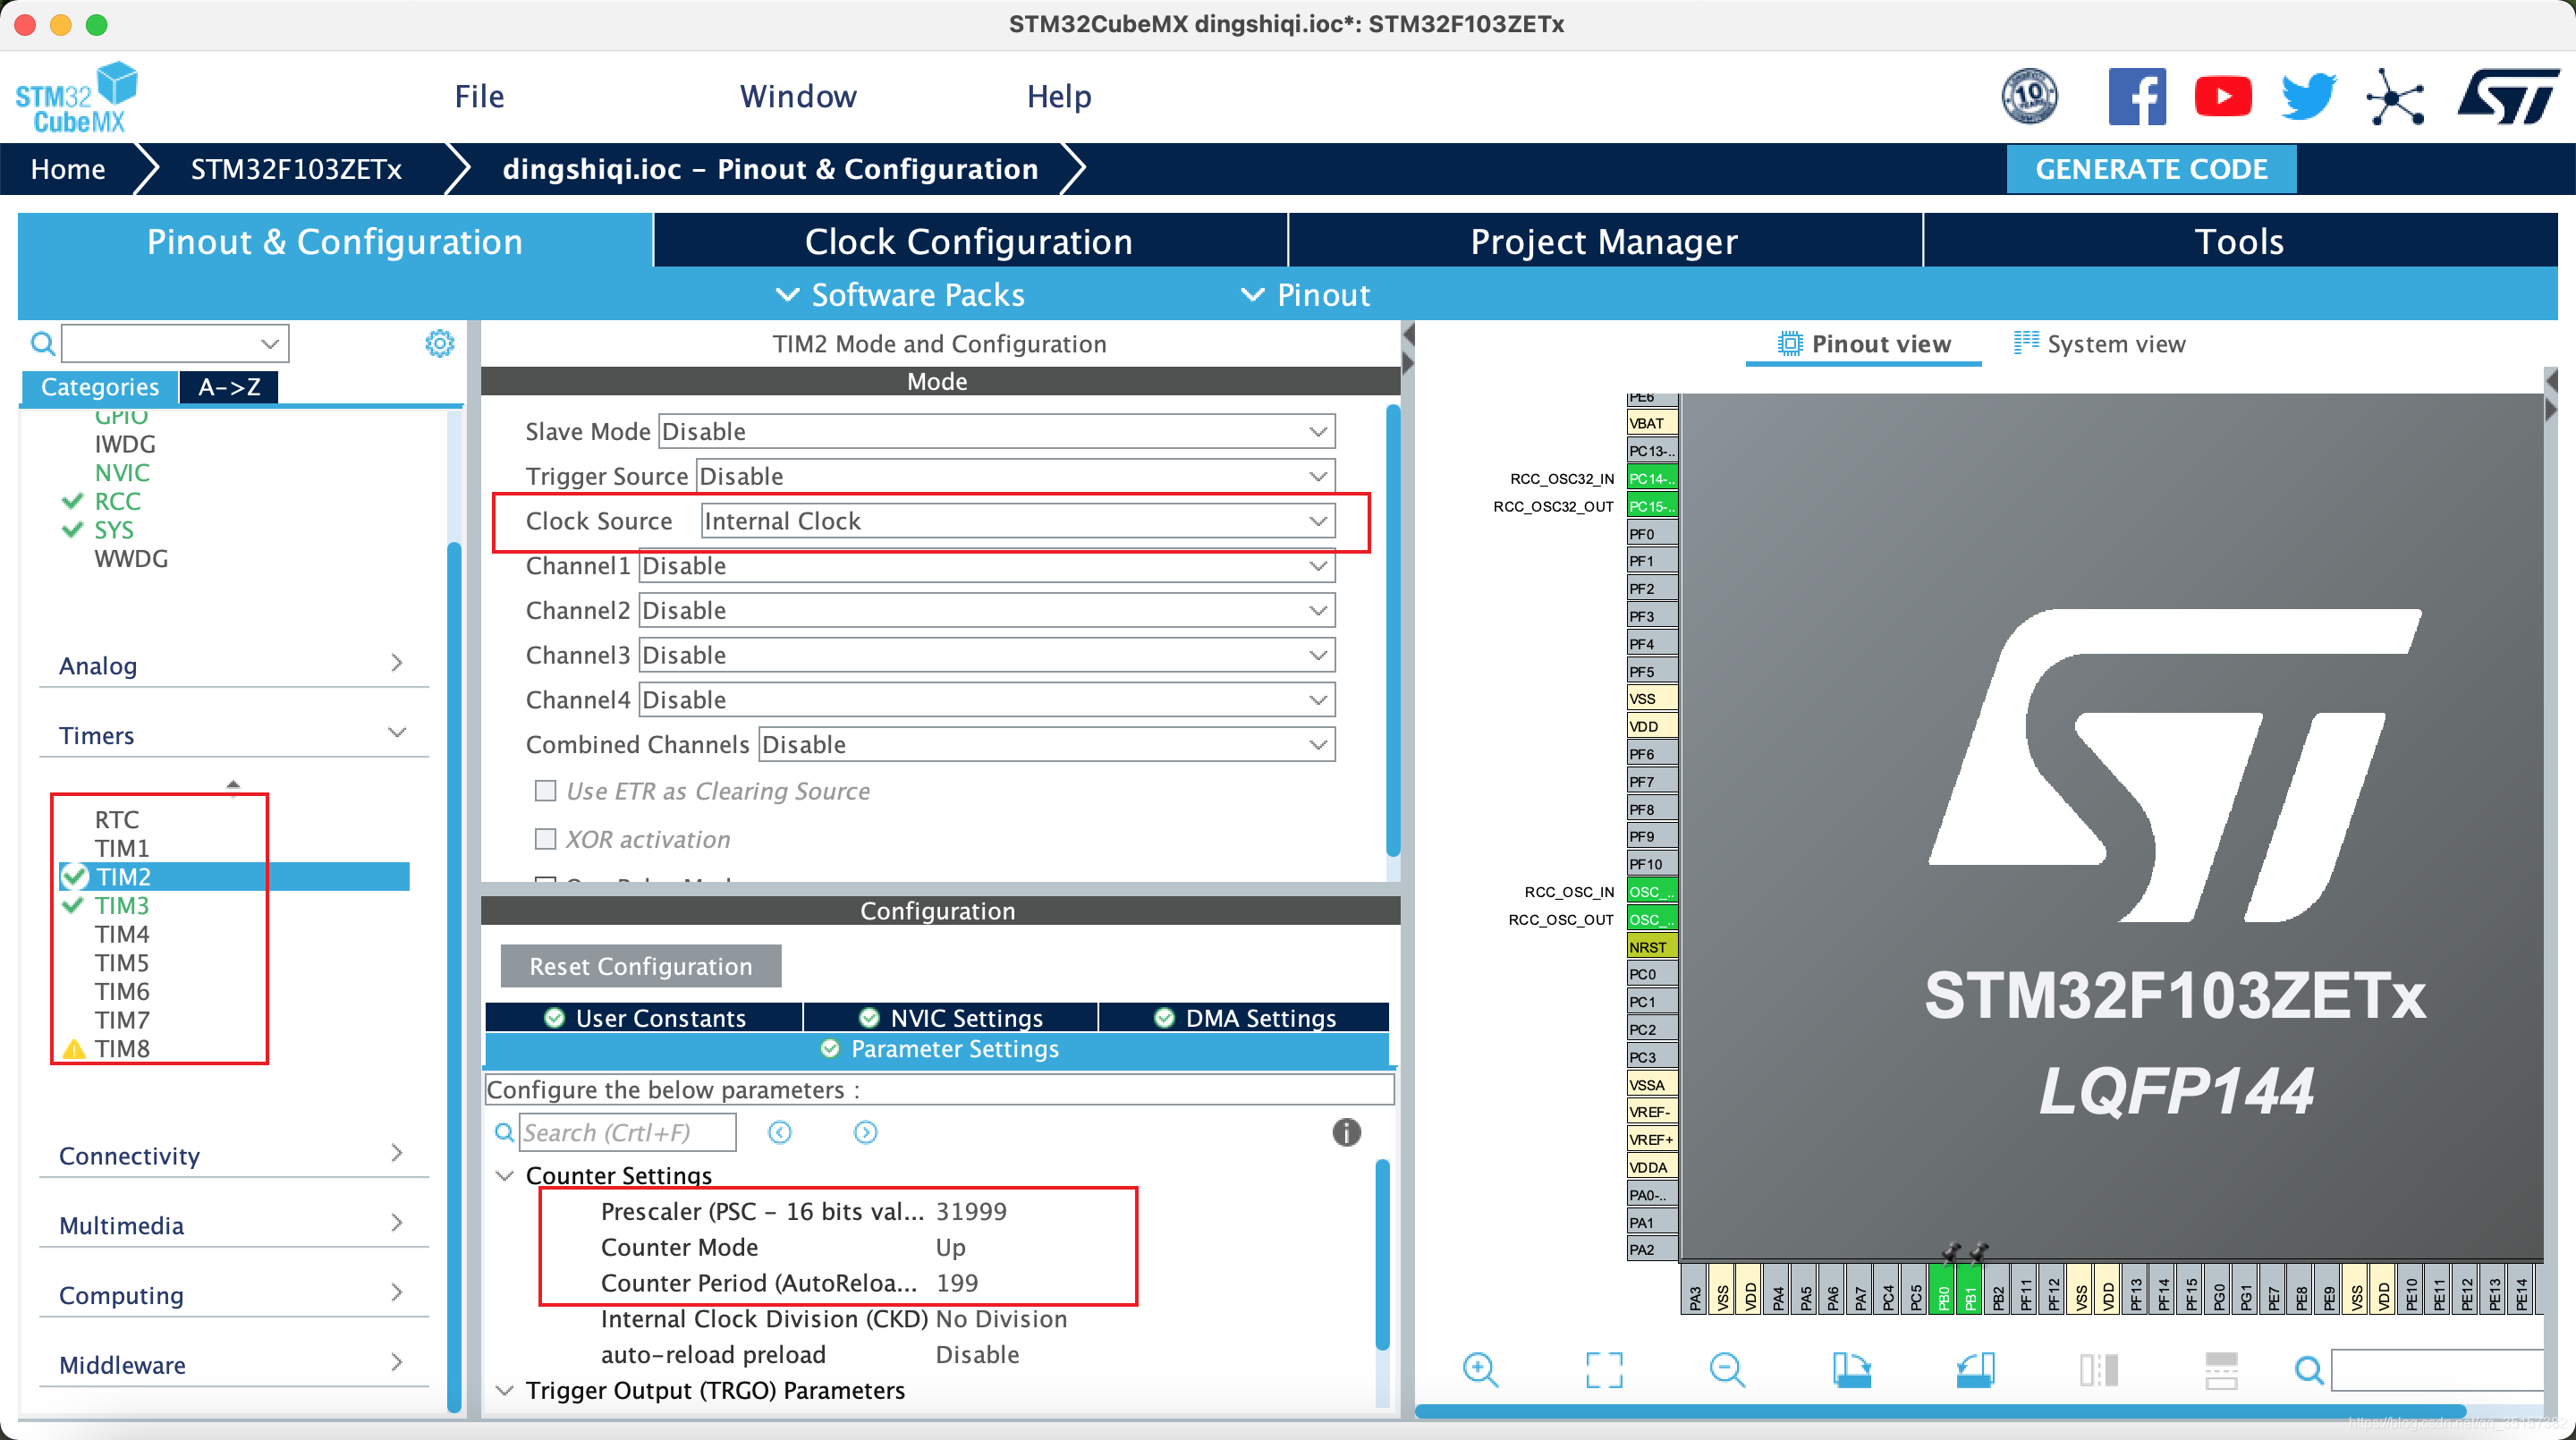The width and height of the screenshot is (2576, 1440).
Task: Click the 10-year anniversary badge icon
Action: (x=2029, y=96)
